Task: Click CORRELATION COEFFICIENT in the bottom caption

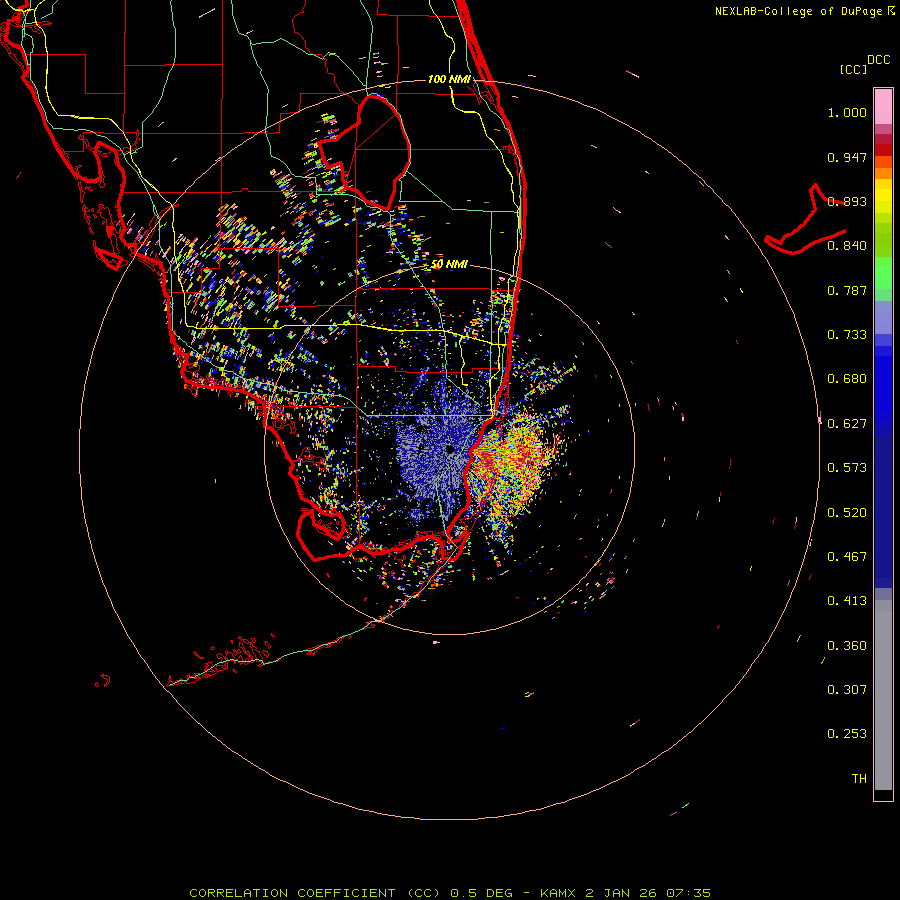Action: 292,893
